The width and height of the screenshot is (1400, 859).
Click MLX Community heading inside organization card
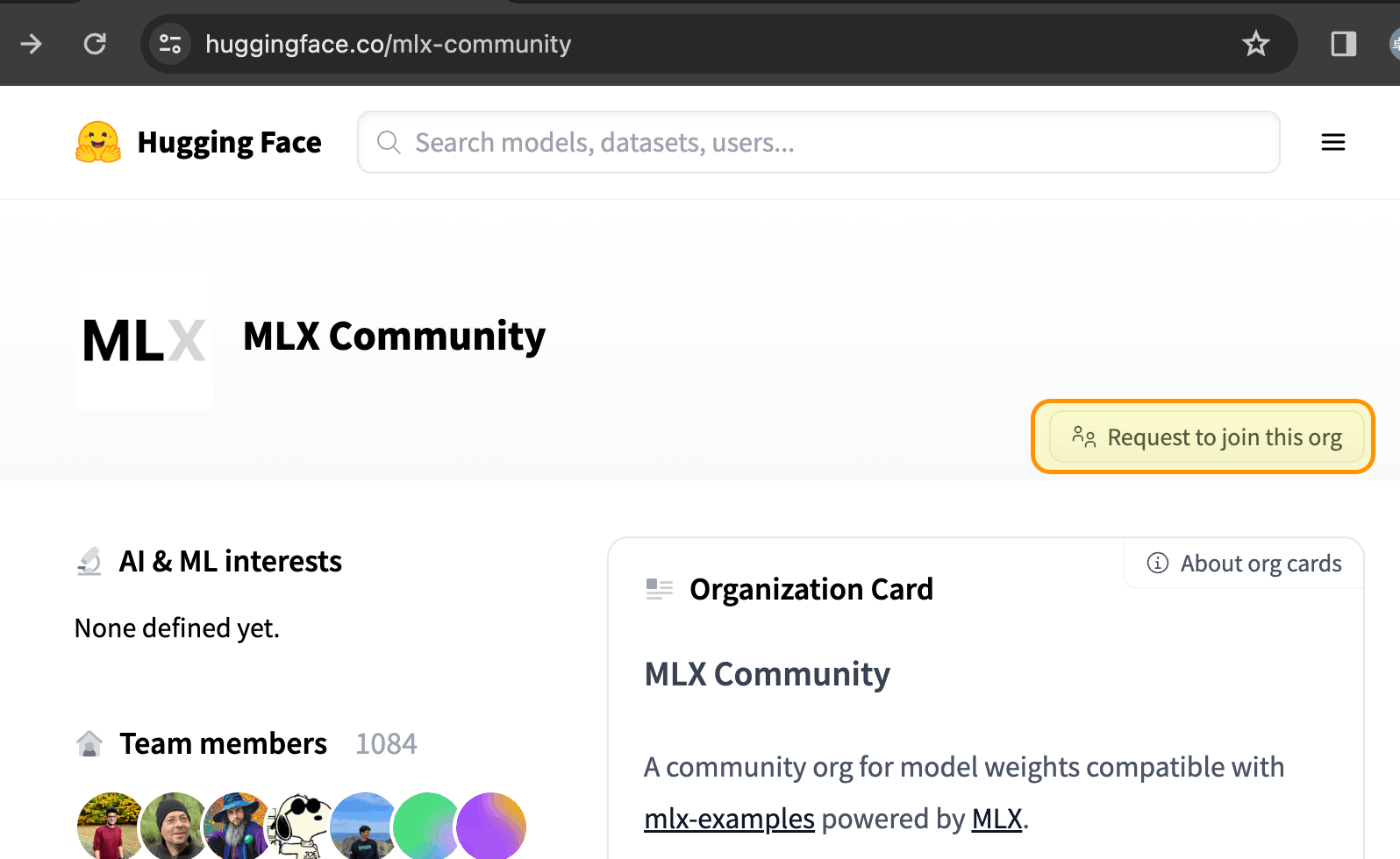(767, 674)
